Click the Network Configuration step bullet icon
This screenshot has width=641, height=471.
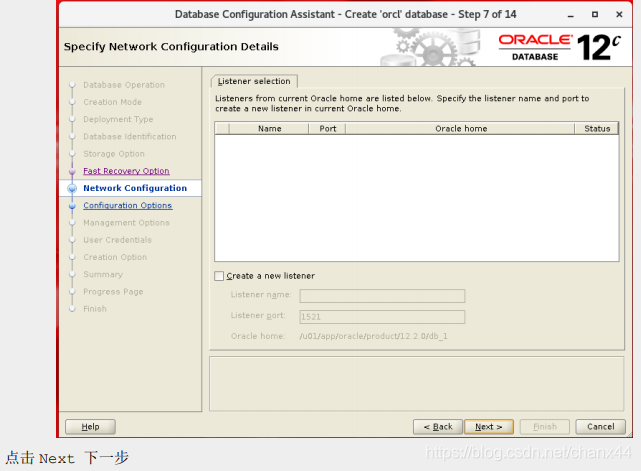(x=72, y=188)
